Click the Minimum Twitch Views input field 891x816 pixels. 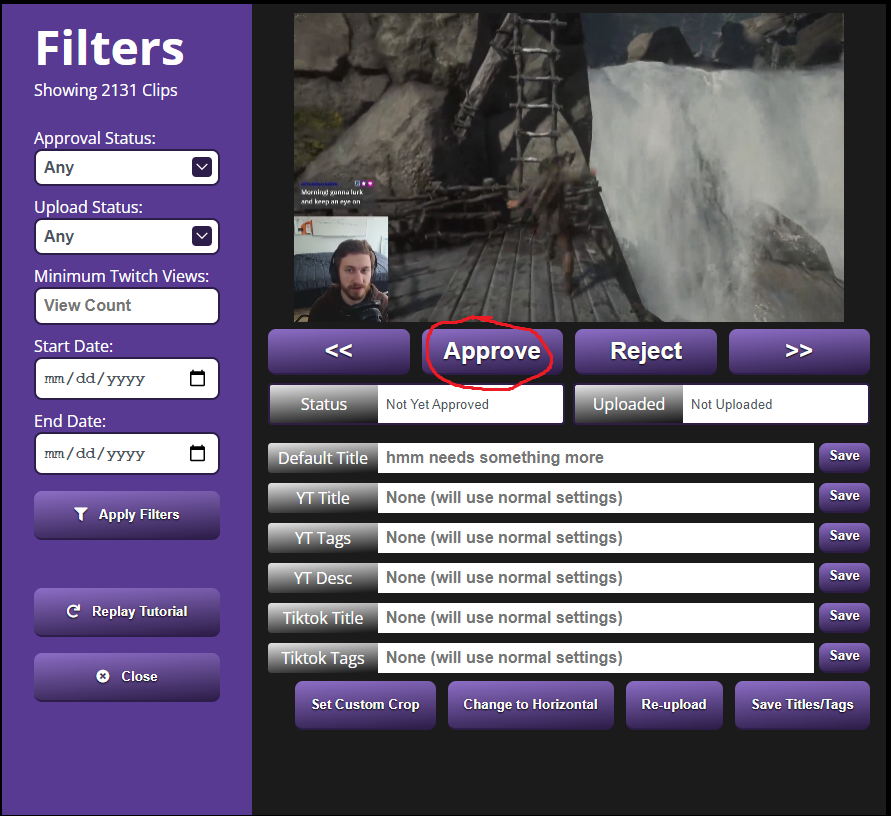tap(127, 306)
